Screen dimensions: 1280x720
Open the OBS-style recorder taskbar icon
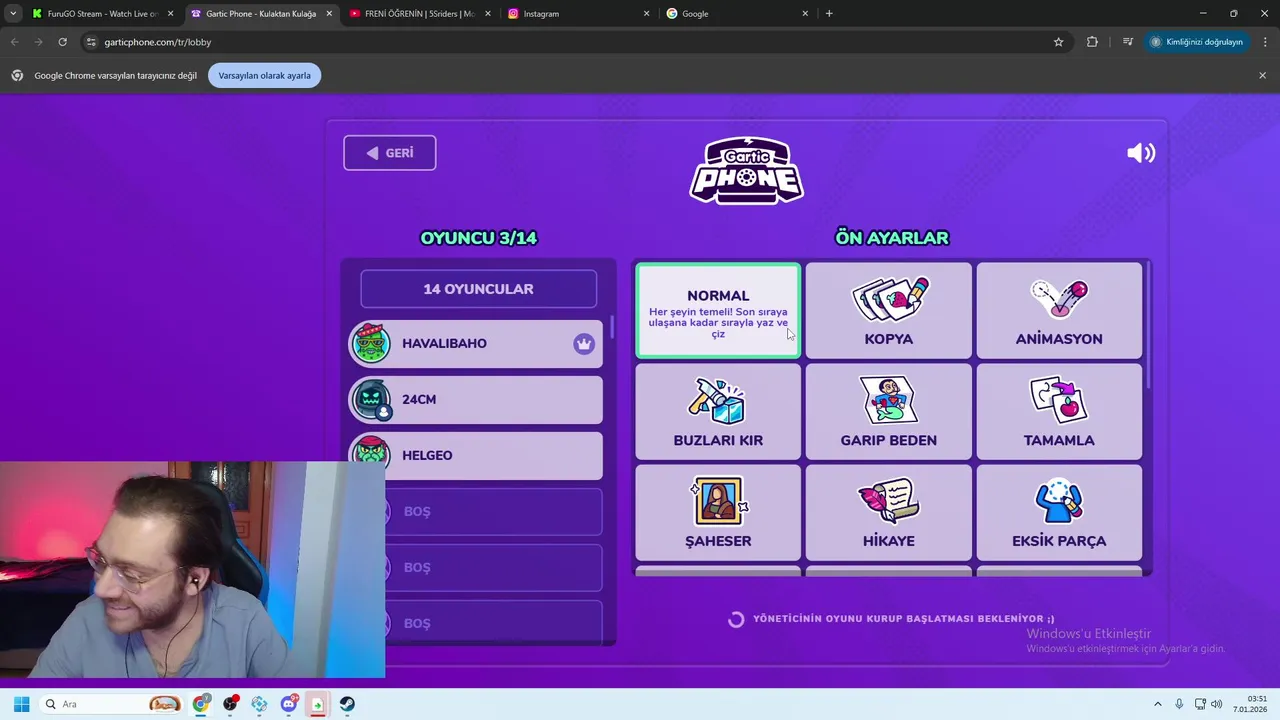(x=230, y=704)
